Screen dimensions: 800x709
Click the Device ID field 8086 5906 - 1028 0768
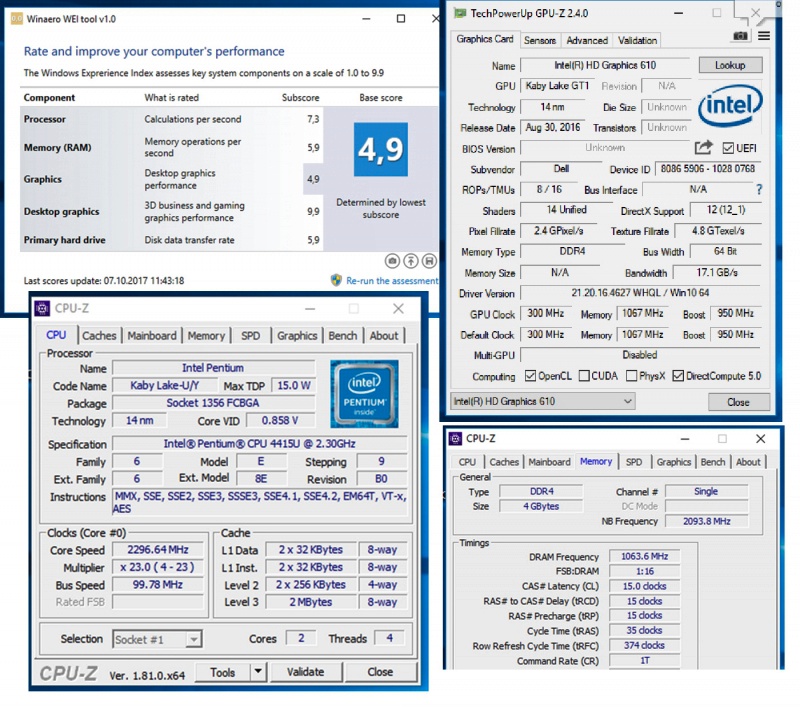click(x=708, y=169)
